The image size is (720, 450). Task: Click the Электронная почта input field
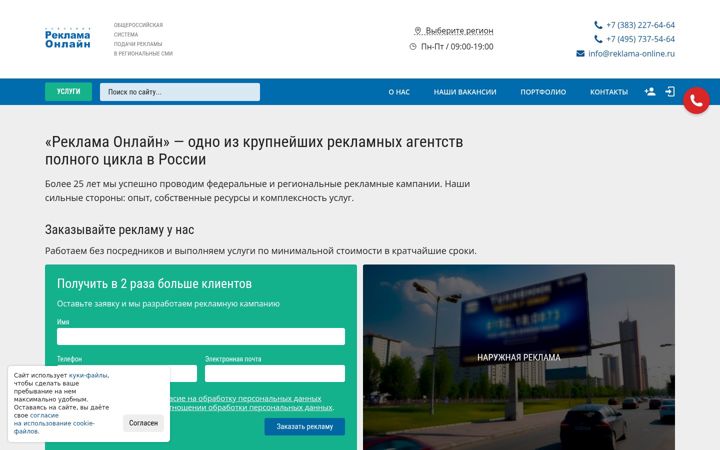click(x=275, y=373)
